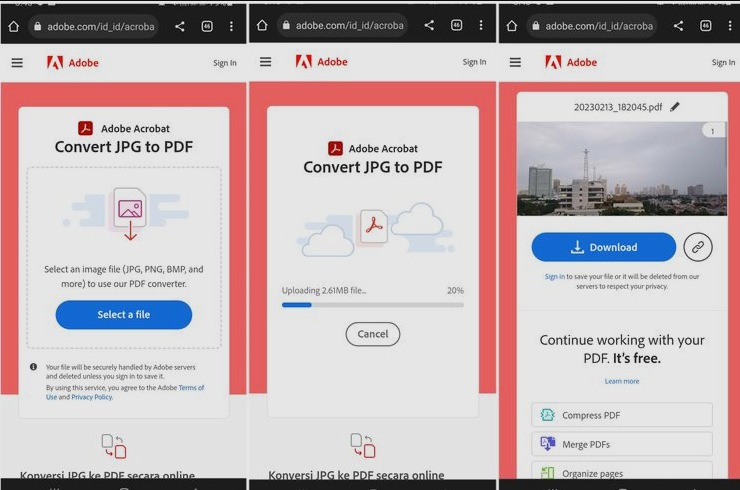Open the three-dot browser menu at the right edge

pyautogui.click(x=730, y=25)
